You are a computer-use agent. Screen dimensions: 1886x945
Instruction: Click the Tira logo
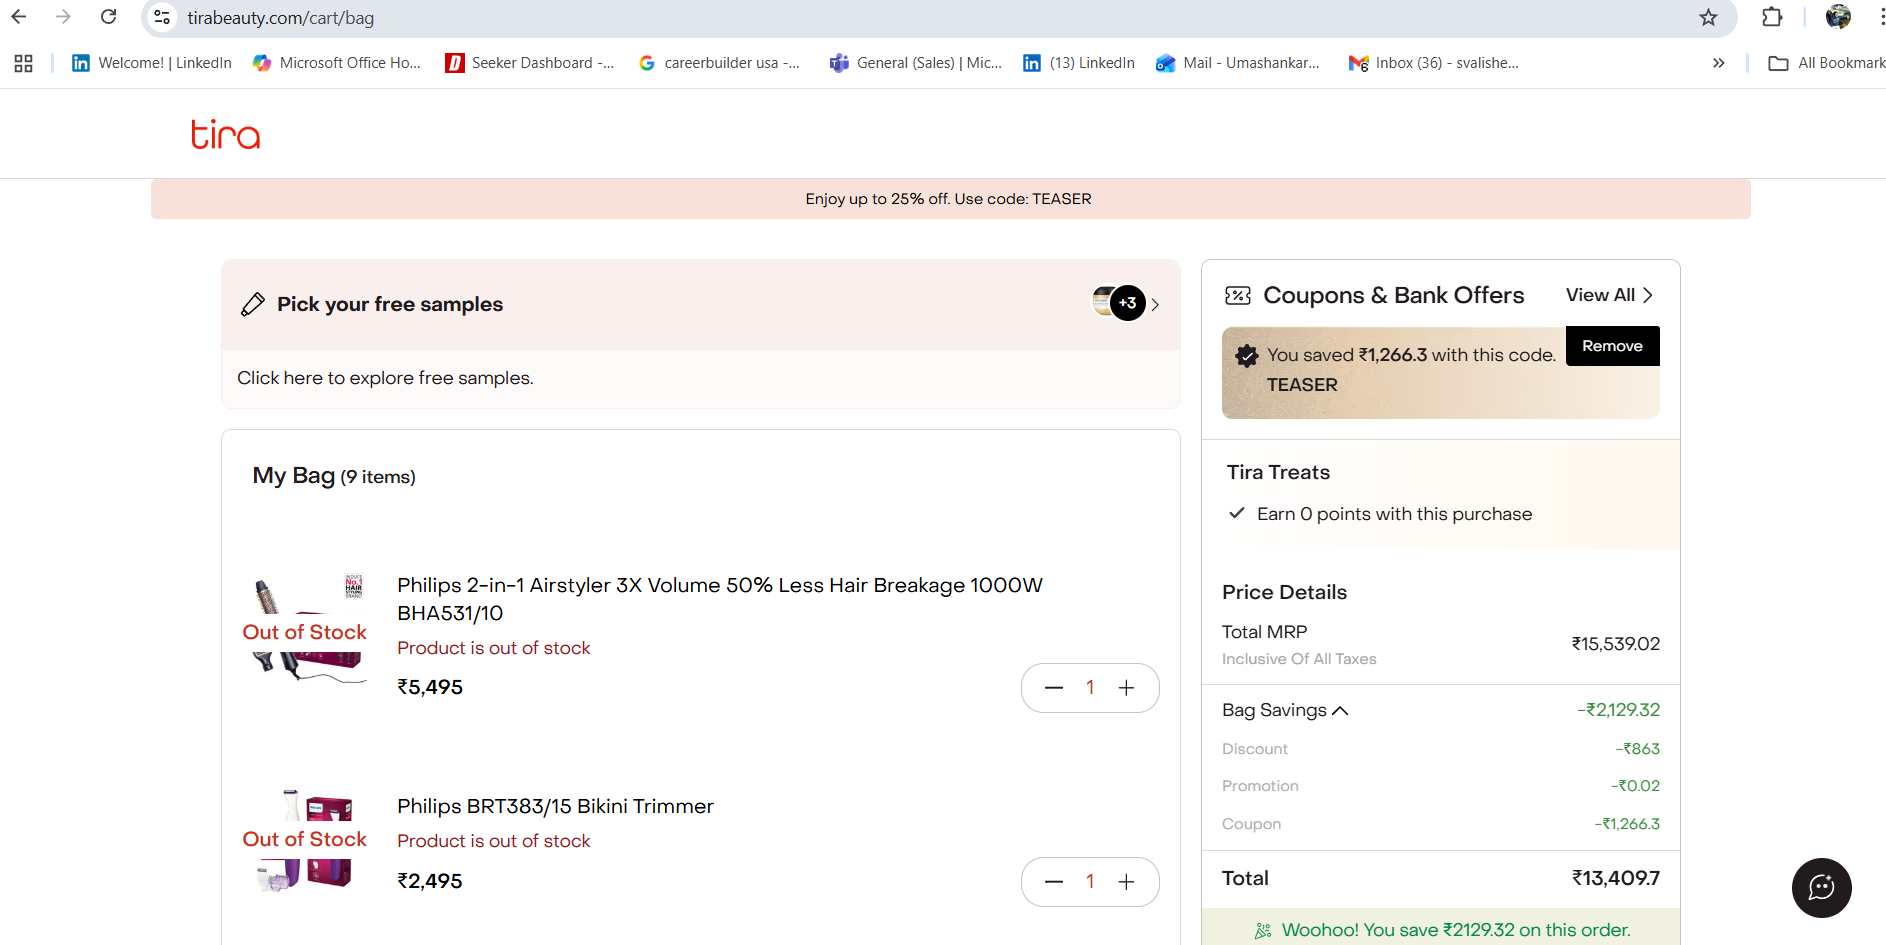226,134
